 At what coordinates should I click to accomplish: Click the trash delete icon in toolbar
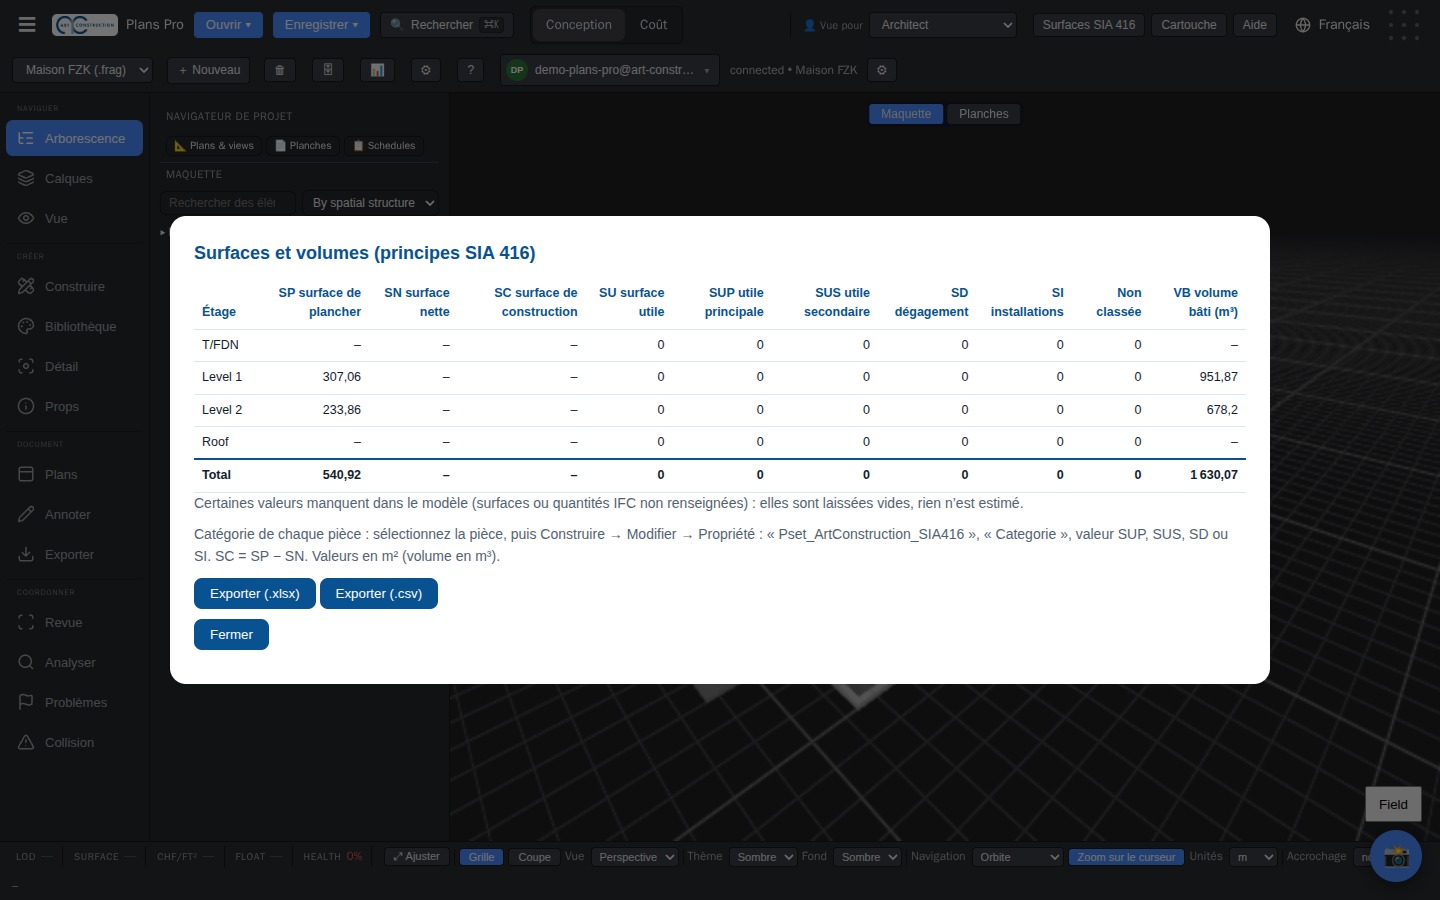click(x=279, y=70)
